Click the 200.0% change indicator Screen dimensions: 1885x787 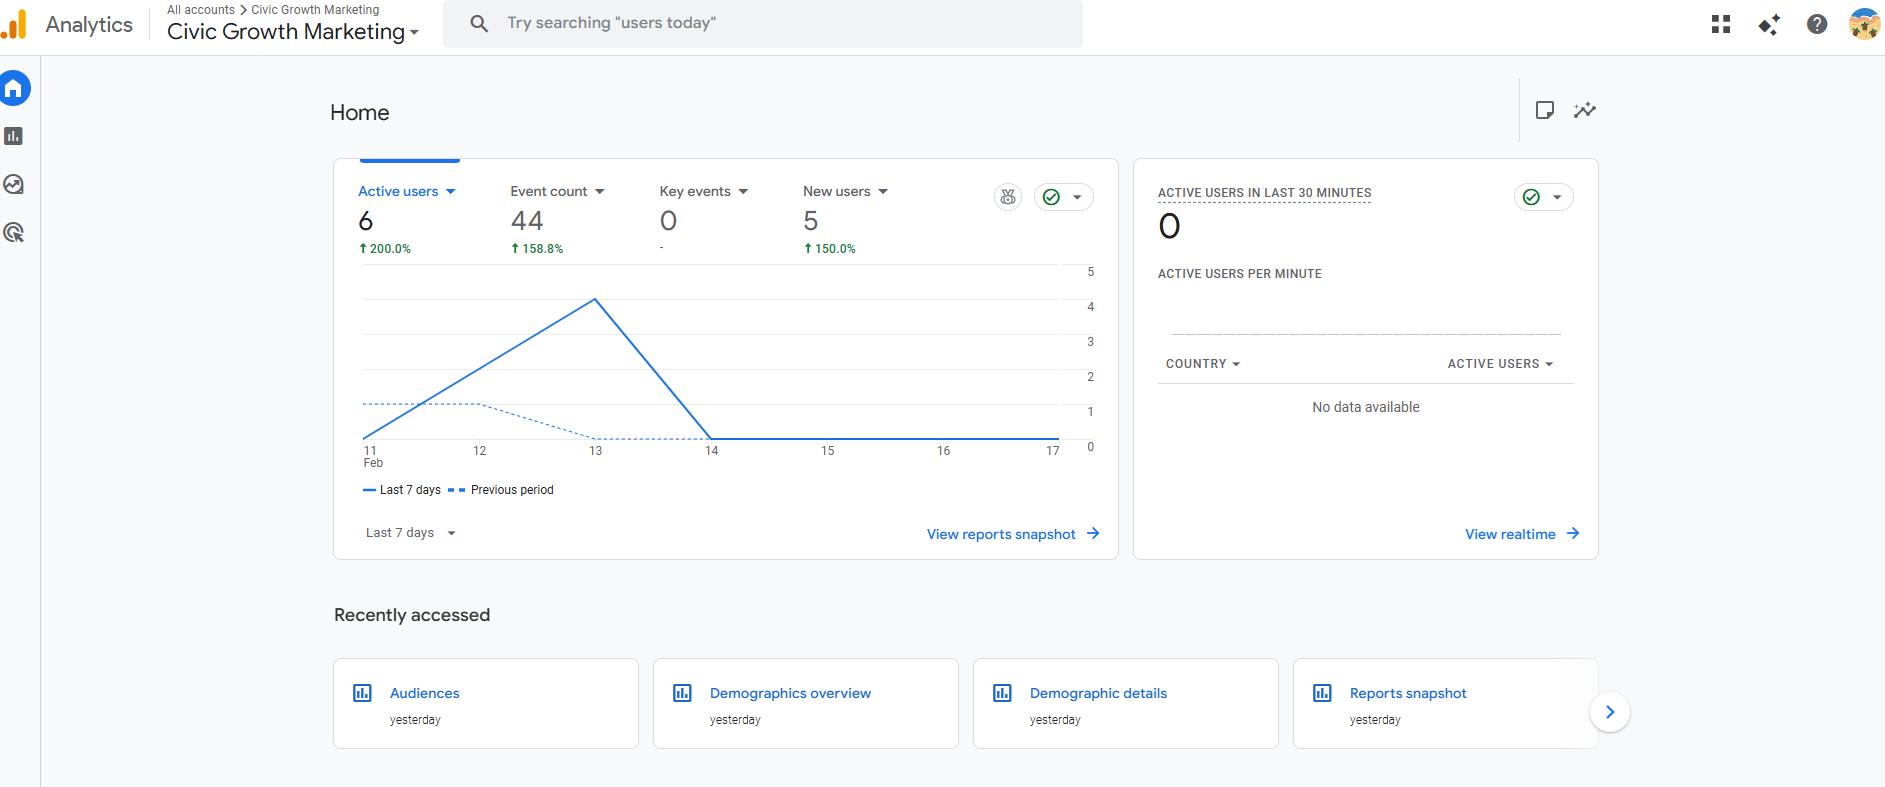(385, 249)
